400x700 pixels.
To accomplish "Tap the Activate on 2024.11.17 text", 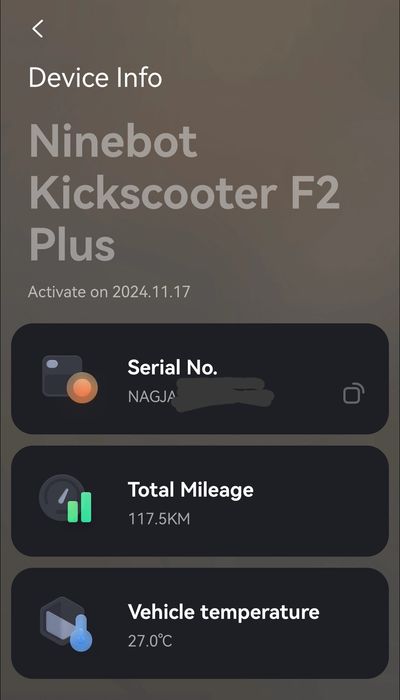I will (109, 292).
